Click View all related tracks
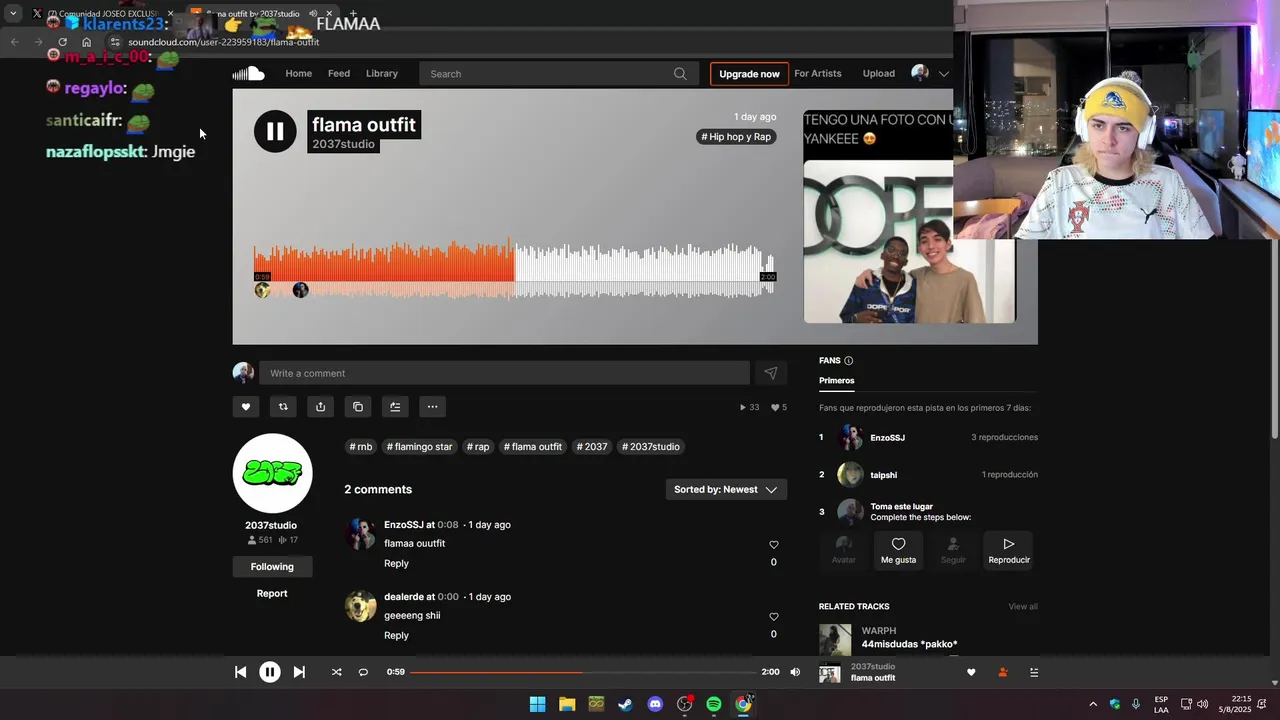This screenshot has width=1280, height=720. [x=1023, y=606]
